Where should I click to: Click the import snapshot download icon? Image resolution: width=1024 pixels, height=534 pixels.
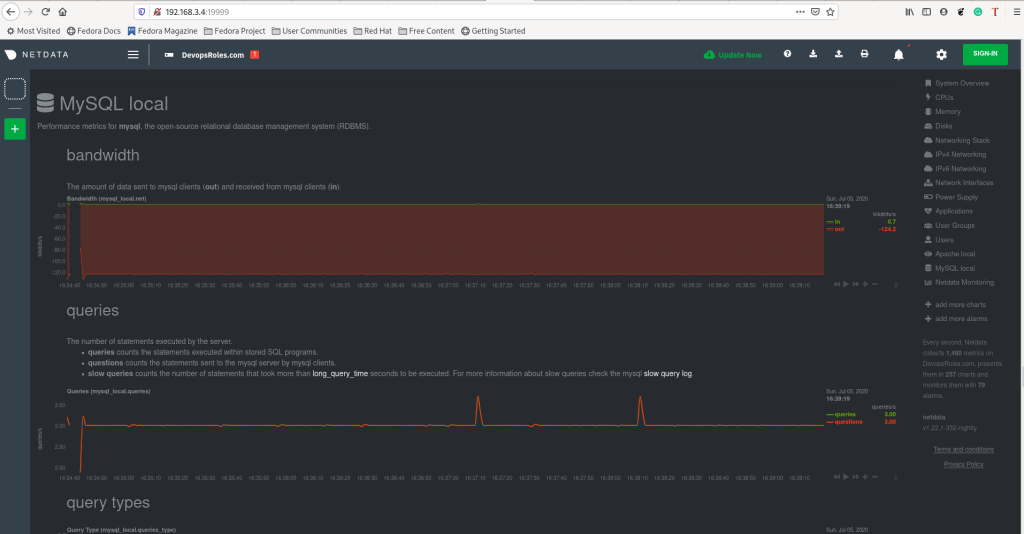point(813,55)
